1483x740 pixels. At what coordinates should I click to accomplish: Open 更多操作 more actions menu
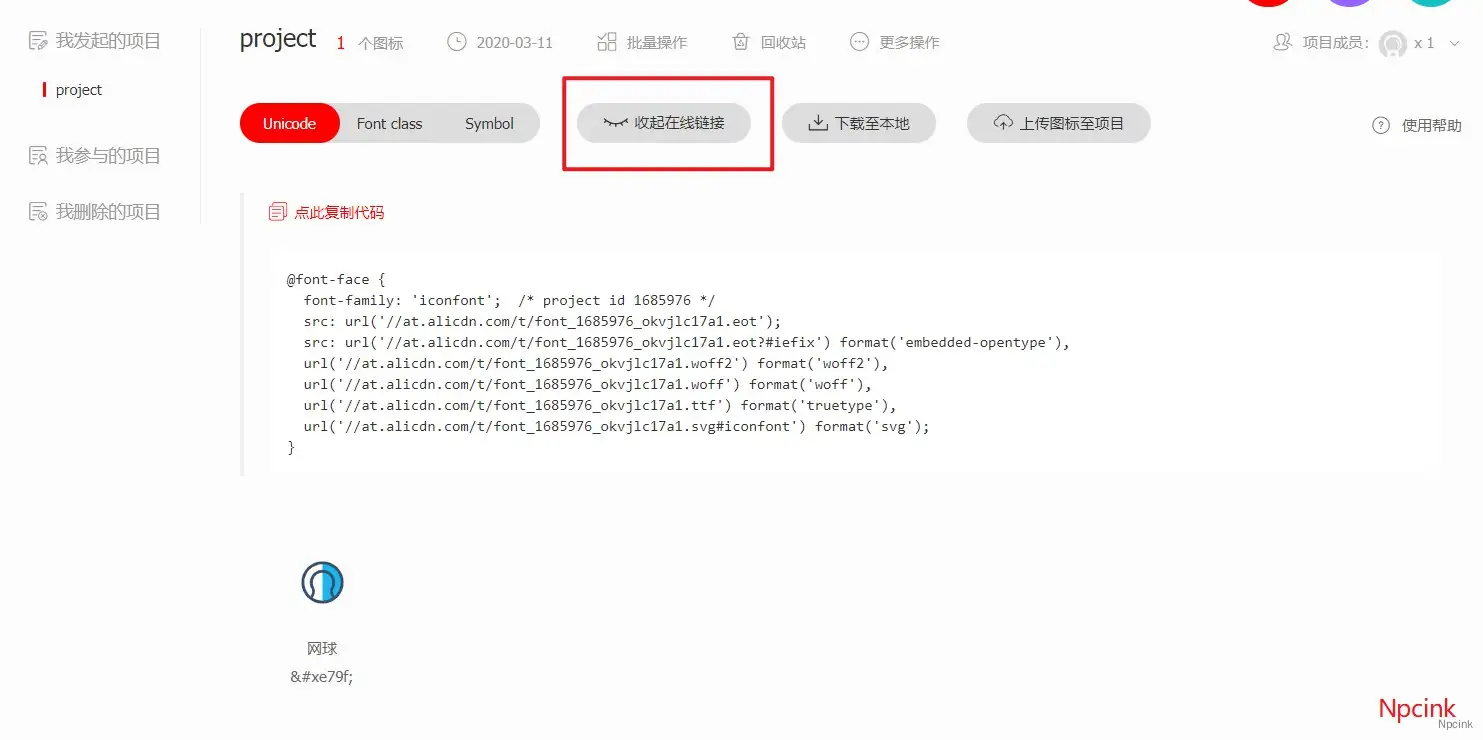point(895,42)
